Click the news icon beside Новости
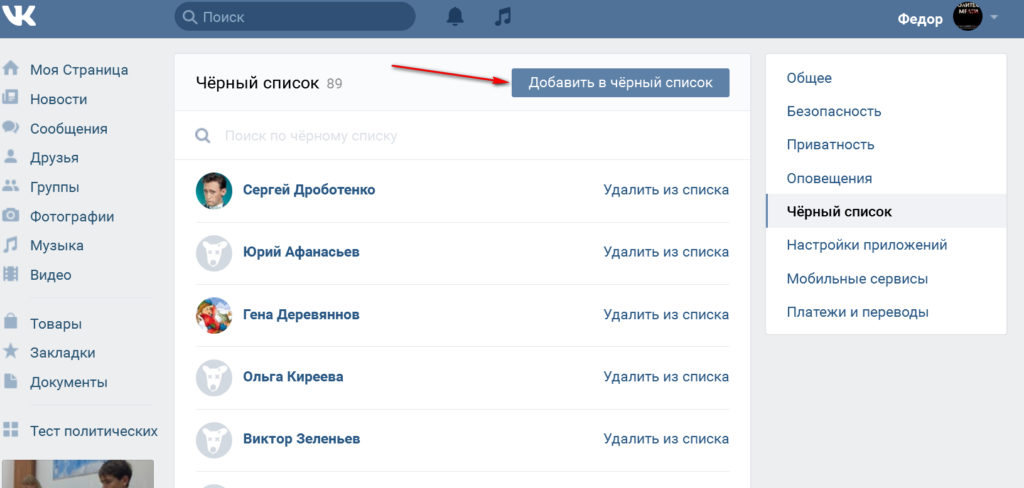The width and height of the screenshot is (1024, 488). pos(10,98)
